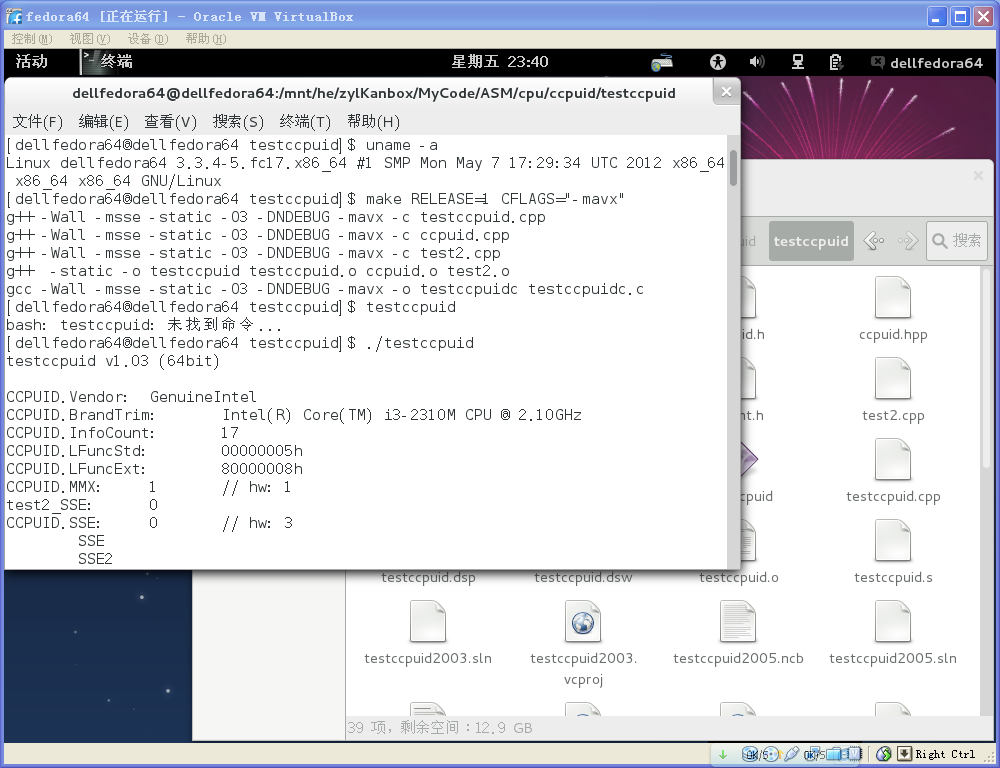Viewport: 1000px width, 768px height.
Task: Click the VirtualBox optical disc status icon
Action: click(x=771, y=755)
